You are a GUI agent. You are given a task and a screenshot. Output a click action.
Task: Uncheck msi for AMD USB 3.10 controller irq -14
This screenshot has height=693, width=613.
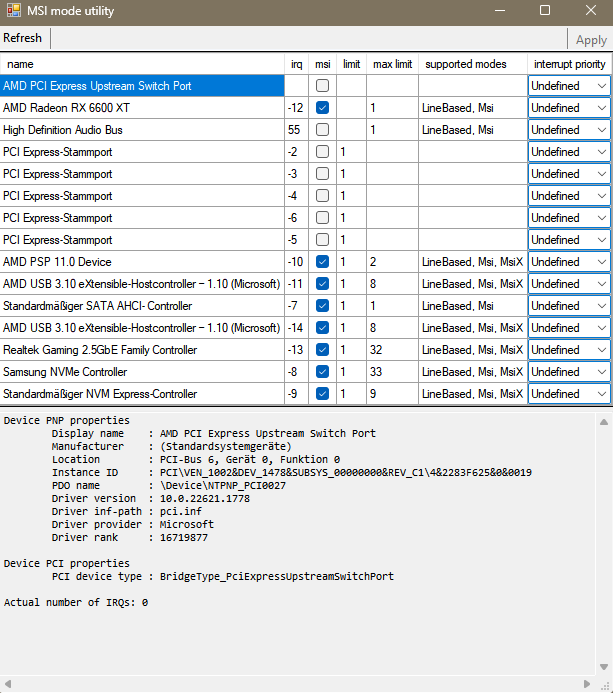[x=323, y=328]
